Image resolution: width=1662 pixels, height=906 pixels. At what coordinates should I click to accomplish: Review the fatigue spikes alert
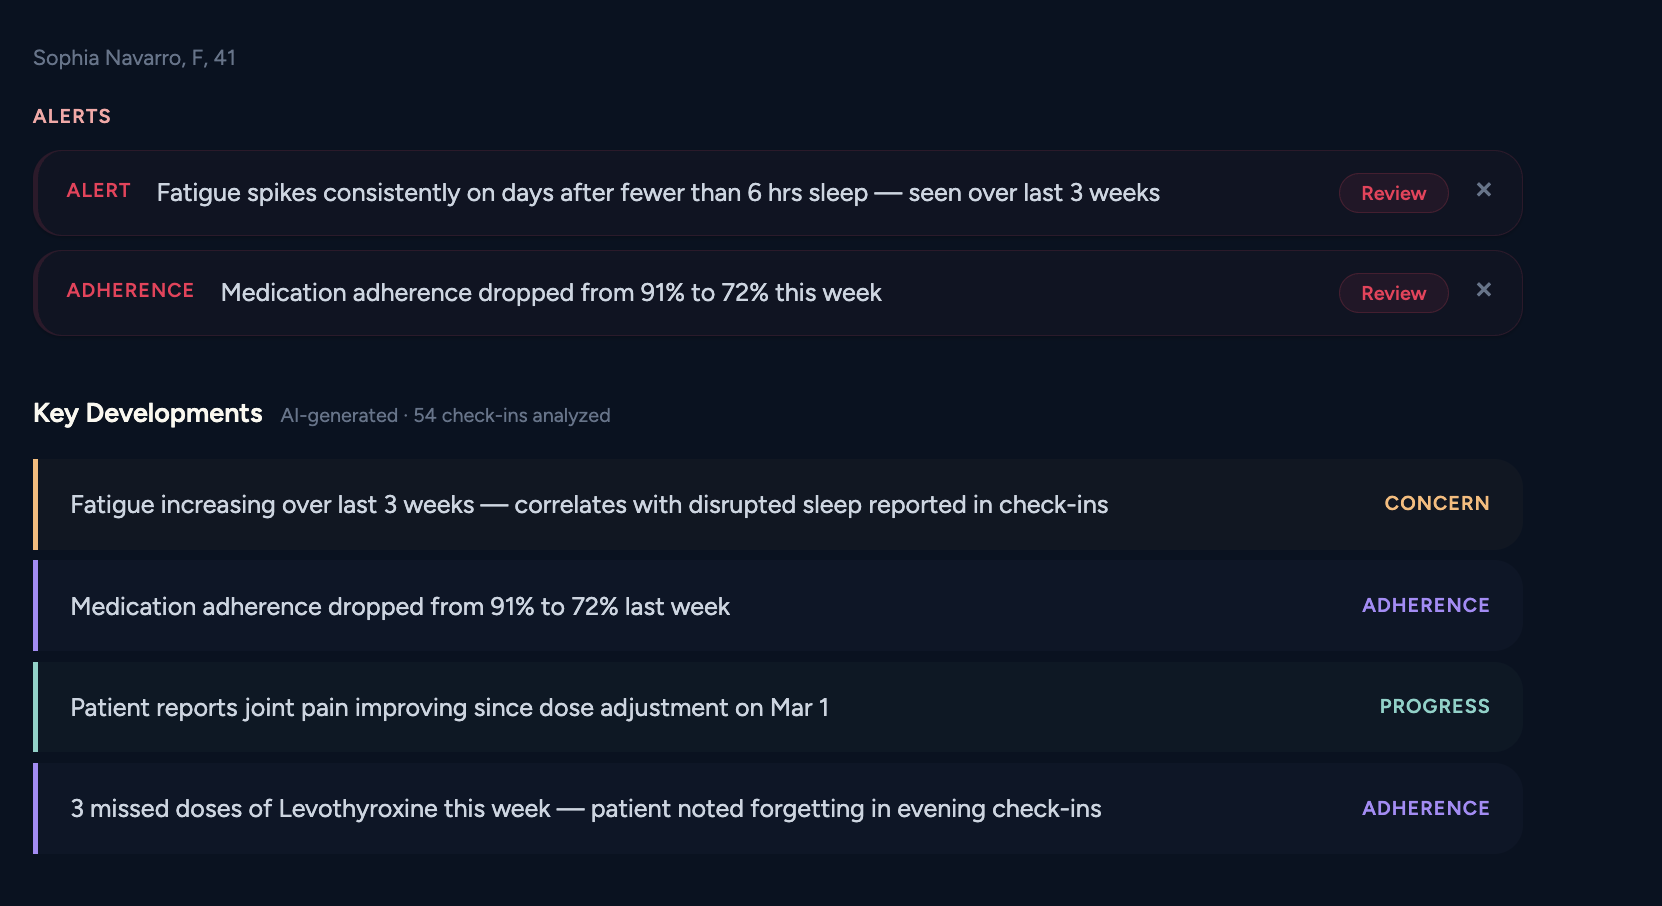tap(1393, 193)
